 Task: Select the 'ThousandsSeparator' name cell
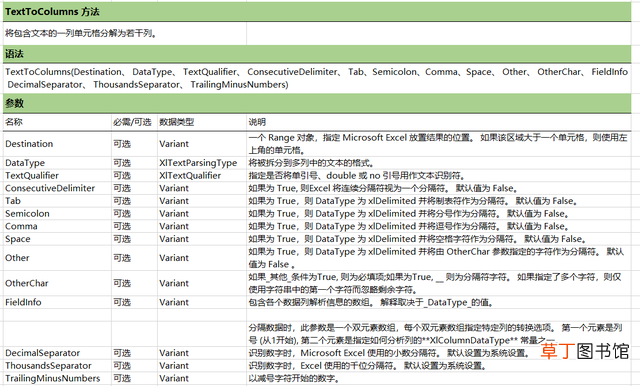coord(57,366)
